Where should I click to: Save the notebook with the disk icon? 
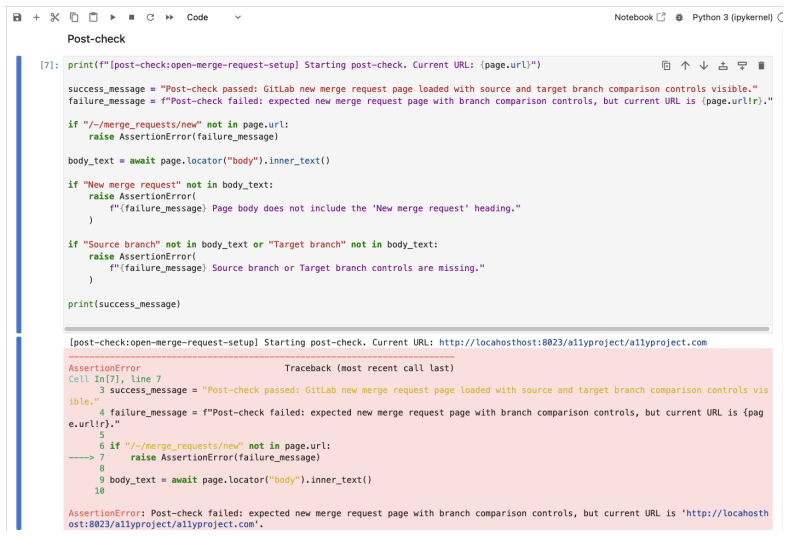coord(17,17)
